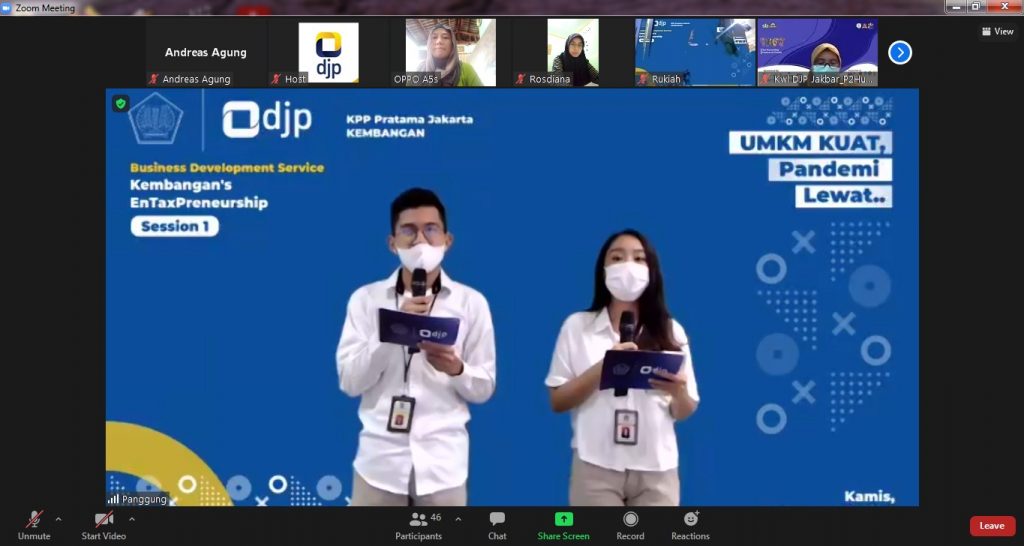The height and width of the screenshot is (546, 1024).
Task: Select Rosdiana's video tile
Action: [x=573, y=52]
